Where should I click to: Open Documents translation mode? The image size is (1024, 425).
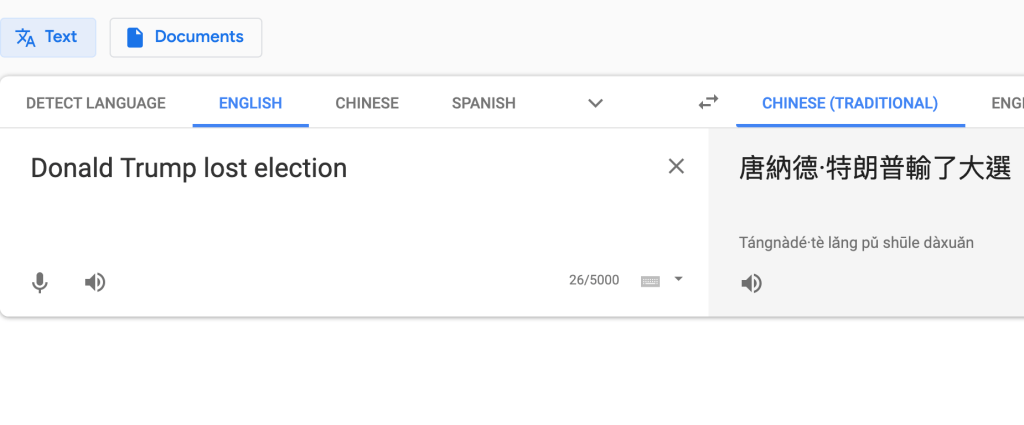click(x=186, y=37)
